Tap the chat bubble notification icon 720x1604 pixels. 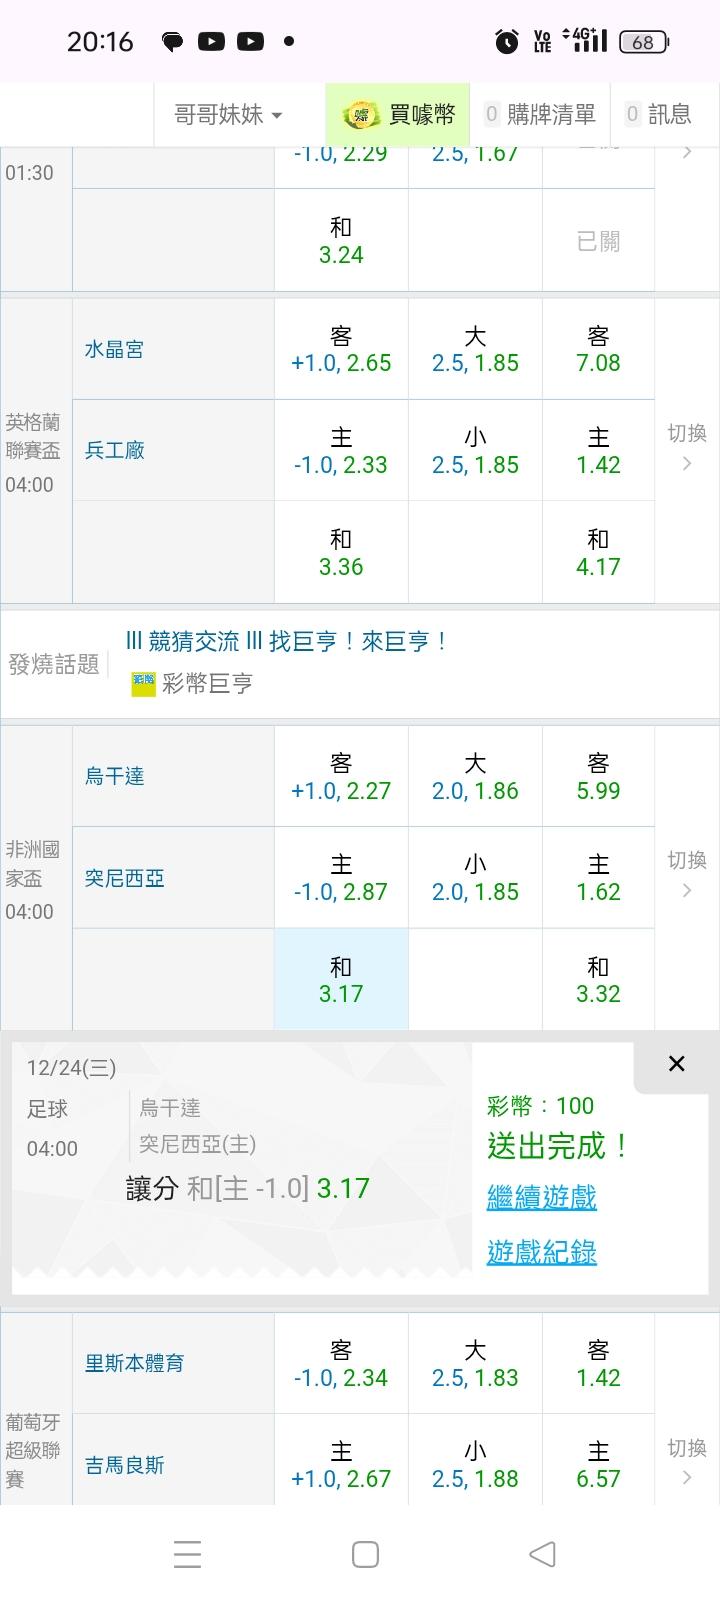tap(173, 41)
